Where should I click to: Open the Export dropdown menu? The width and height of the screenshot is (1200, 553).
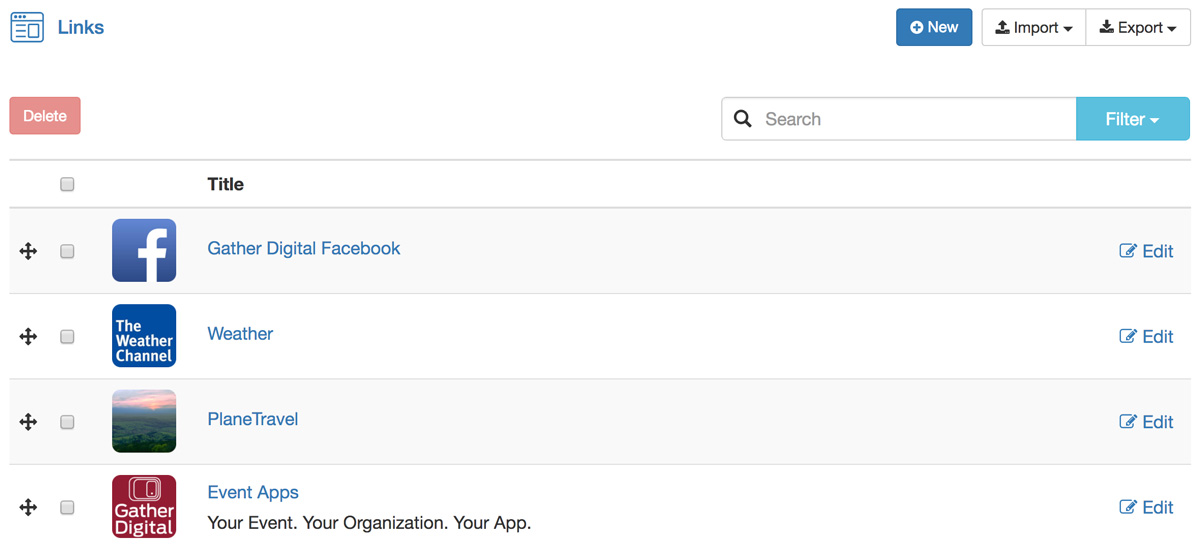[1138, 27]
